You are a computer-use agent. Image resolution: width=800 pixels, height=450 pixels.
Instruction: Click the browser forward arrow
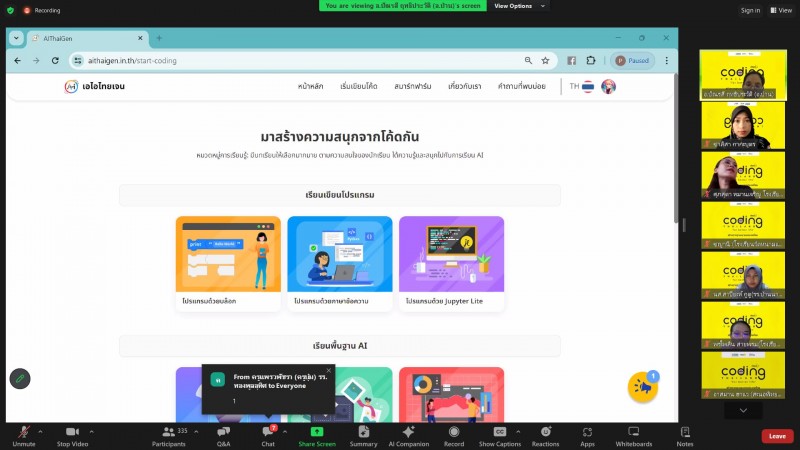coord(36,61)
